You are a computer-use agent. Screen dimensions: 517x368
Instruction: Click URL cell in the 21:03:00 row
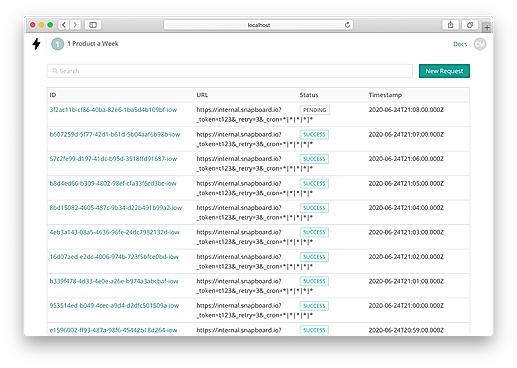(255, 237)
